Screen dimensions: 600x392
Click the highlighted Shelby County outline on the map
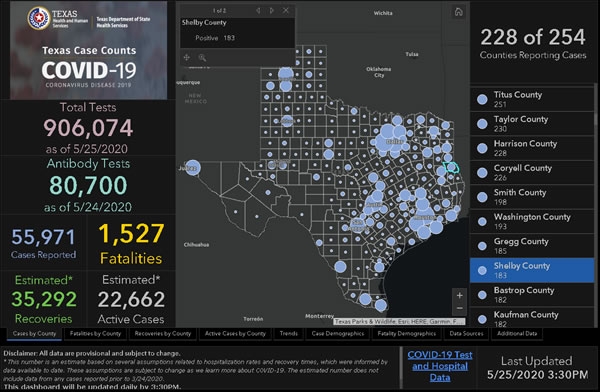point(452,168)
